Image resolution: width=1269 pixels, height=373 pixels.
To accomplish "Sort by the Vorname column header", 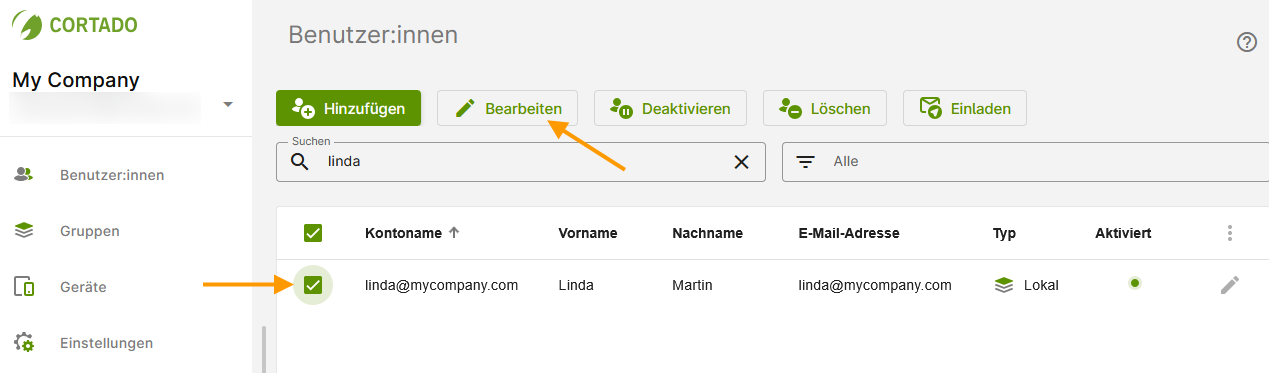I will [x=587, y=233].
